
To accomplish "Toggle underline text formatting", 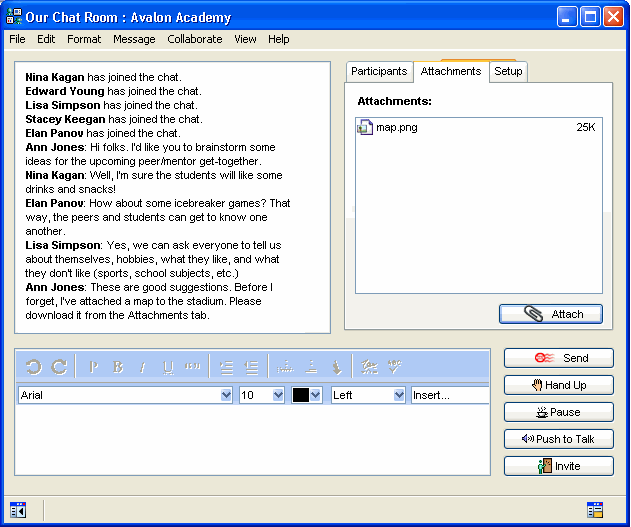I will coord(167,367).
